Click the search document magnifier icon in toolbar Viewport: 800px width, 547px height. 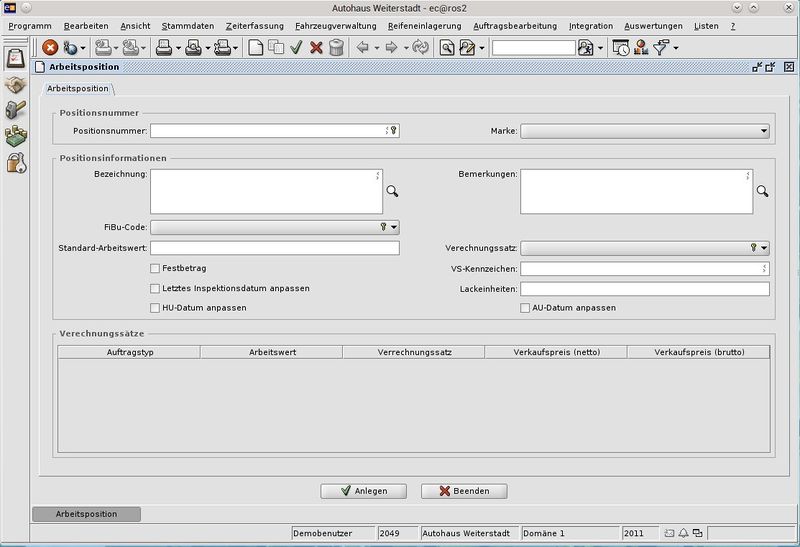click(447, 48)
